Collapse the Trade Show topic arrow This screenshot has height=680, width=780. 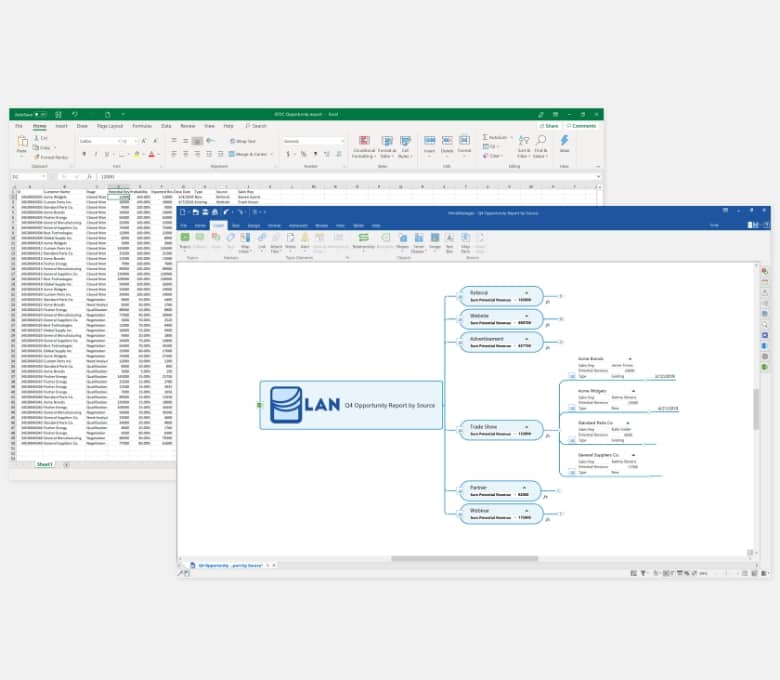[526, 427]
